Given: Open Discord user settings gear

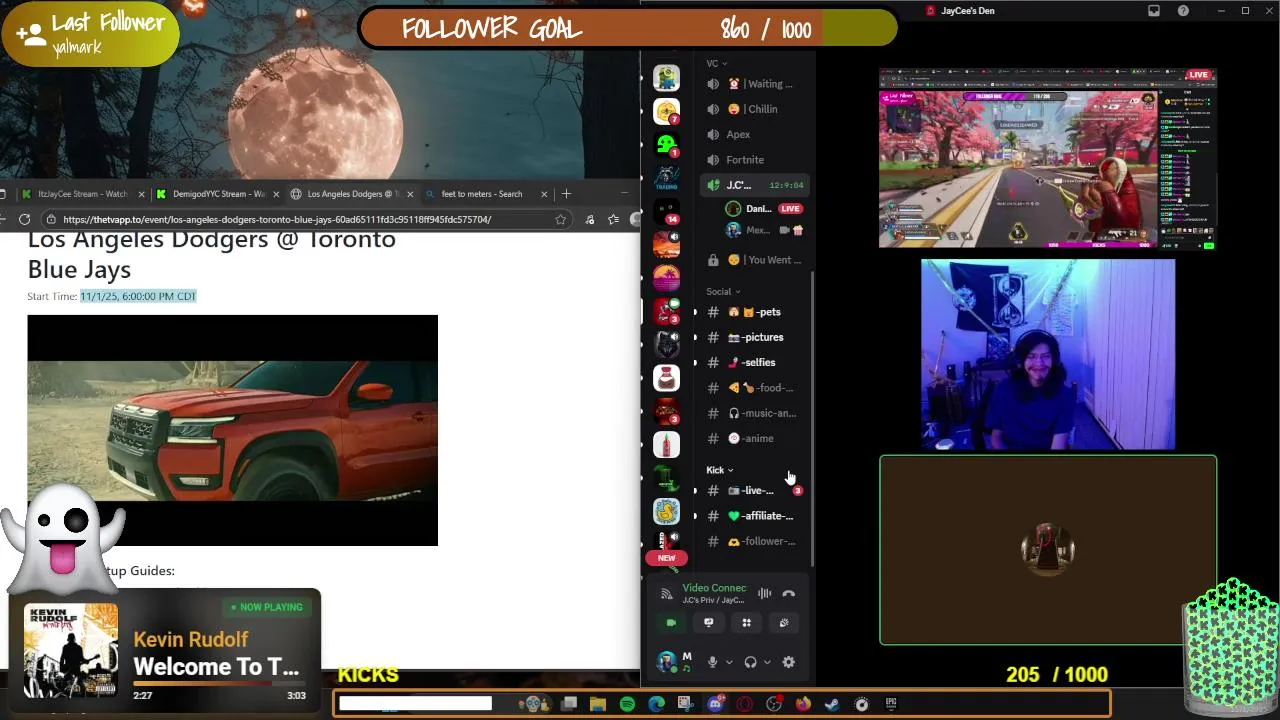Looking at the screenshot, I should point(788,662).
